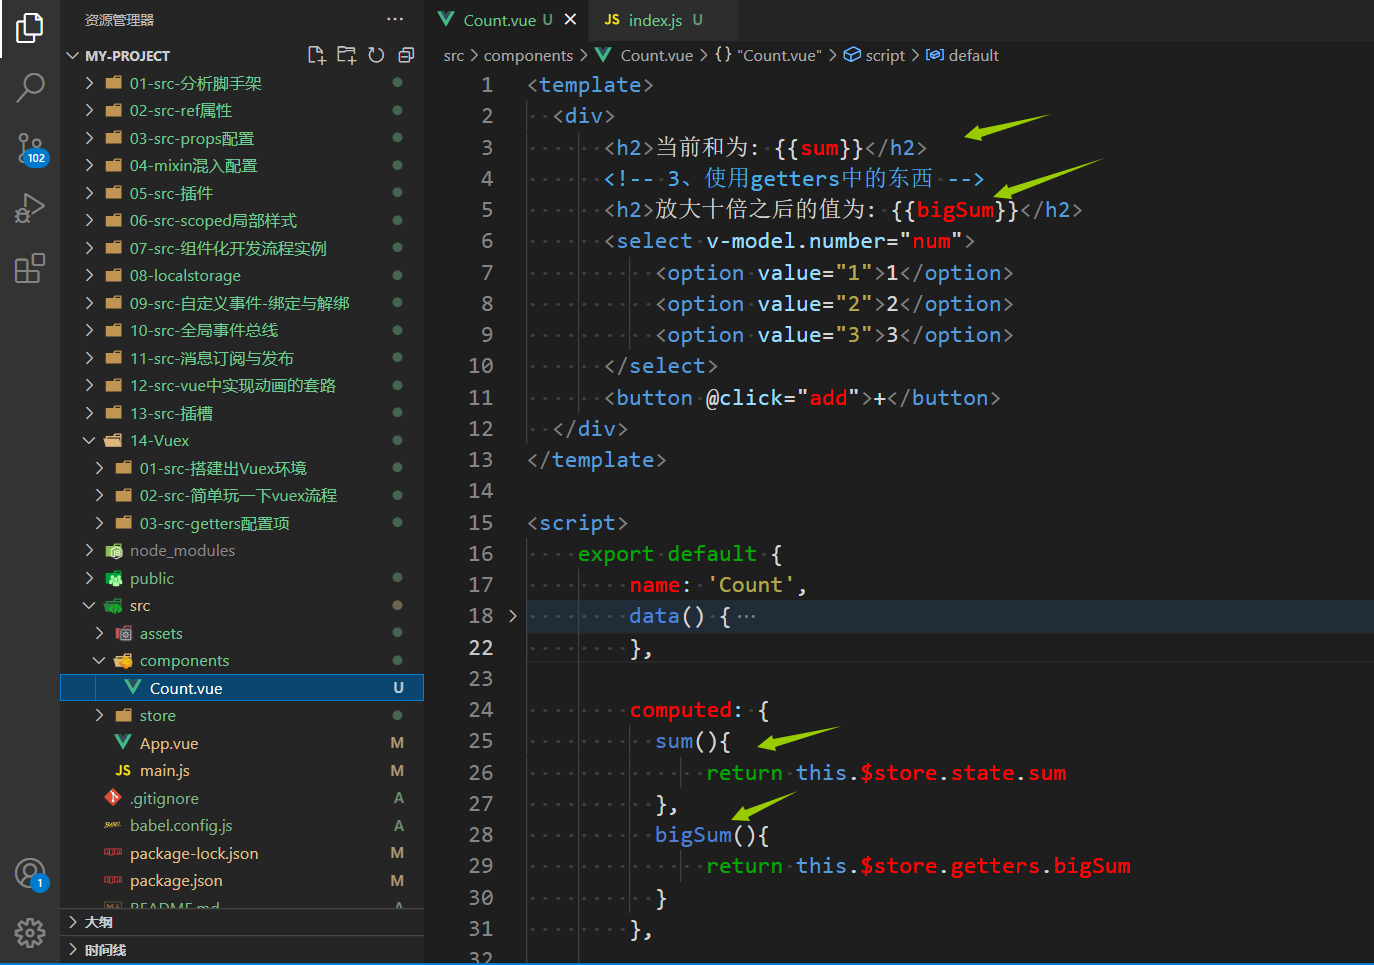
Task: Close the Count.vue editor tab
Action: pos(570,19)
